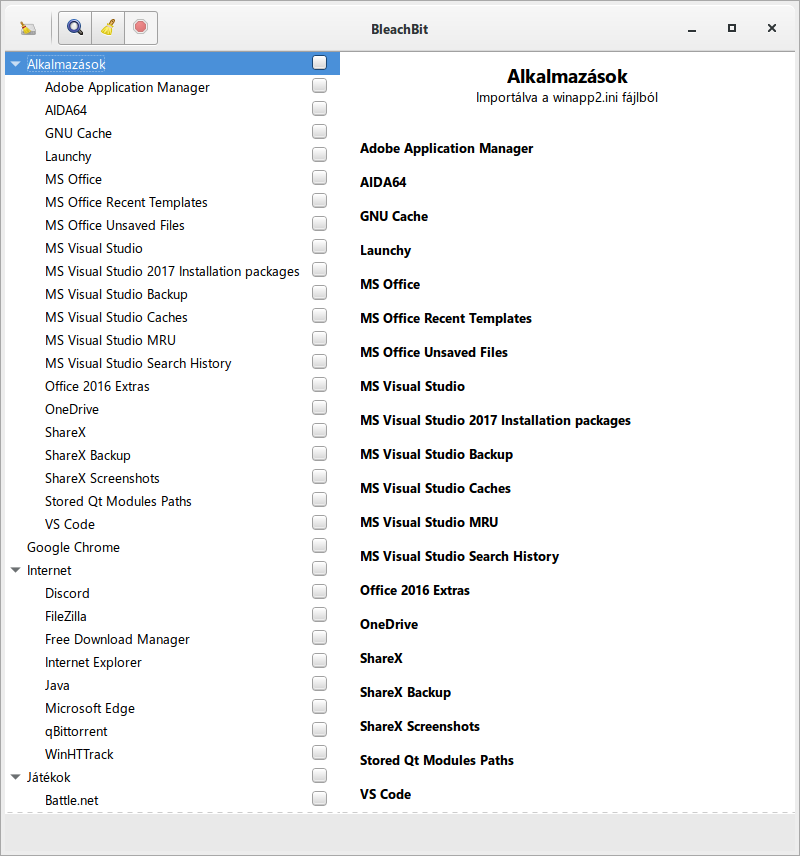
Task: Select the ShareX Screenshots tree entry
Action: click(102, 478)
